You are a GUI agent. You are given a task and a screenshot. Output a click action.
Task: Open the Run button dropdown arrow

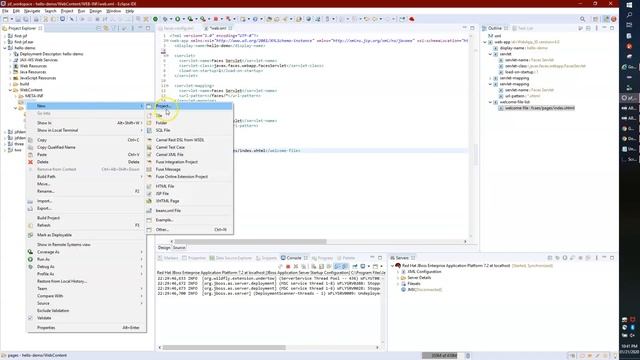(x=183, y=19)
